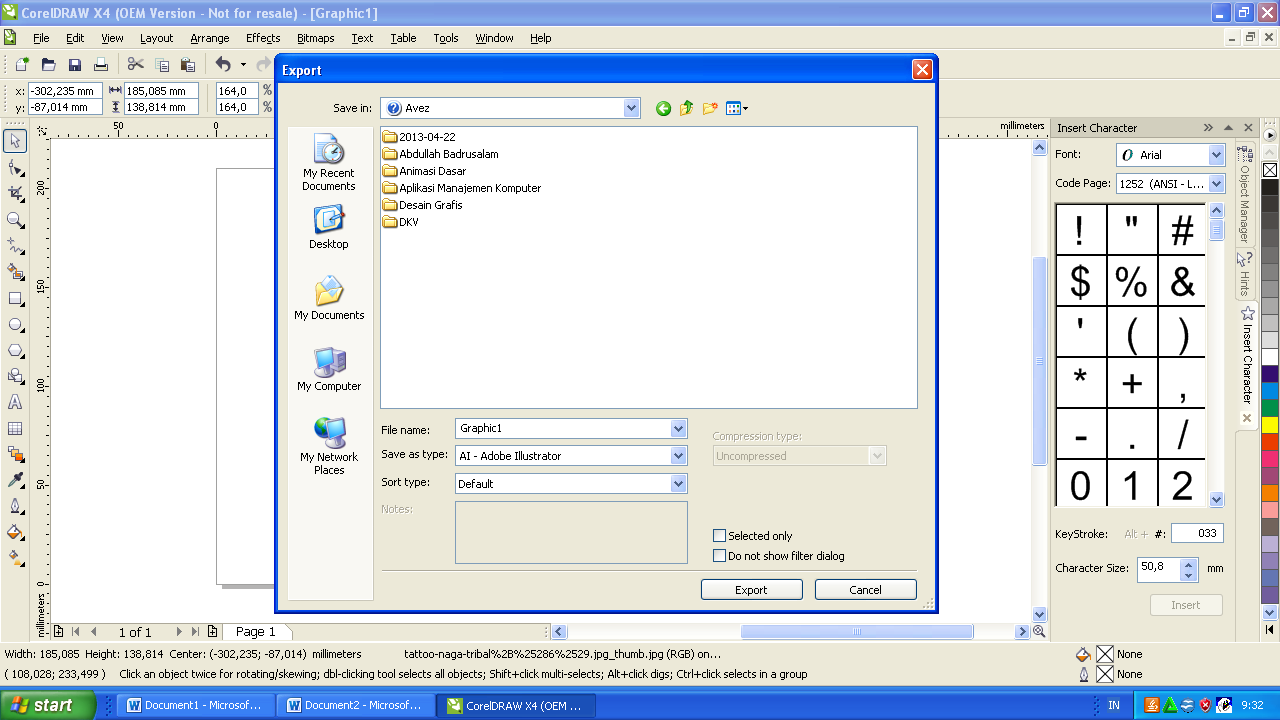
Task: Select the Ellipse tool
Action: (x=15, y=324)
